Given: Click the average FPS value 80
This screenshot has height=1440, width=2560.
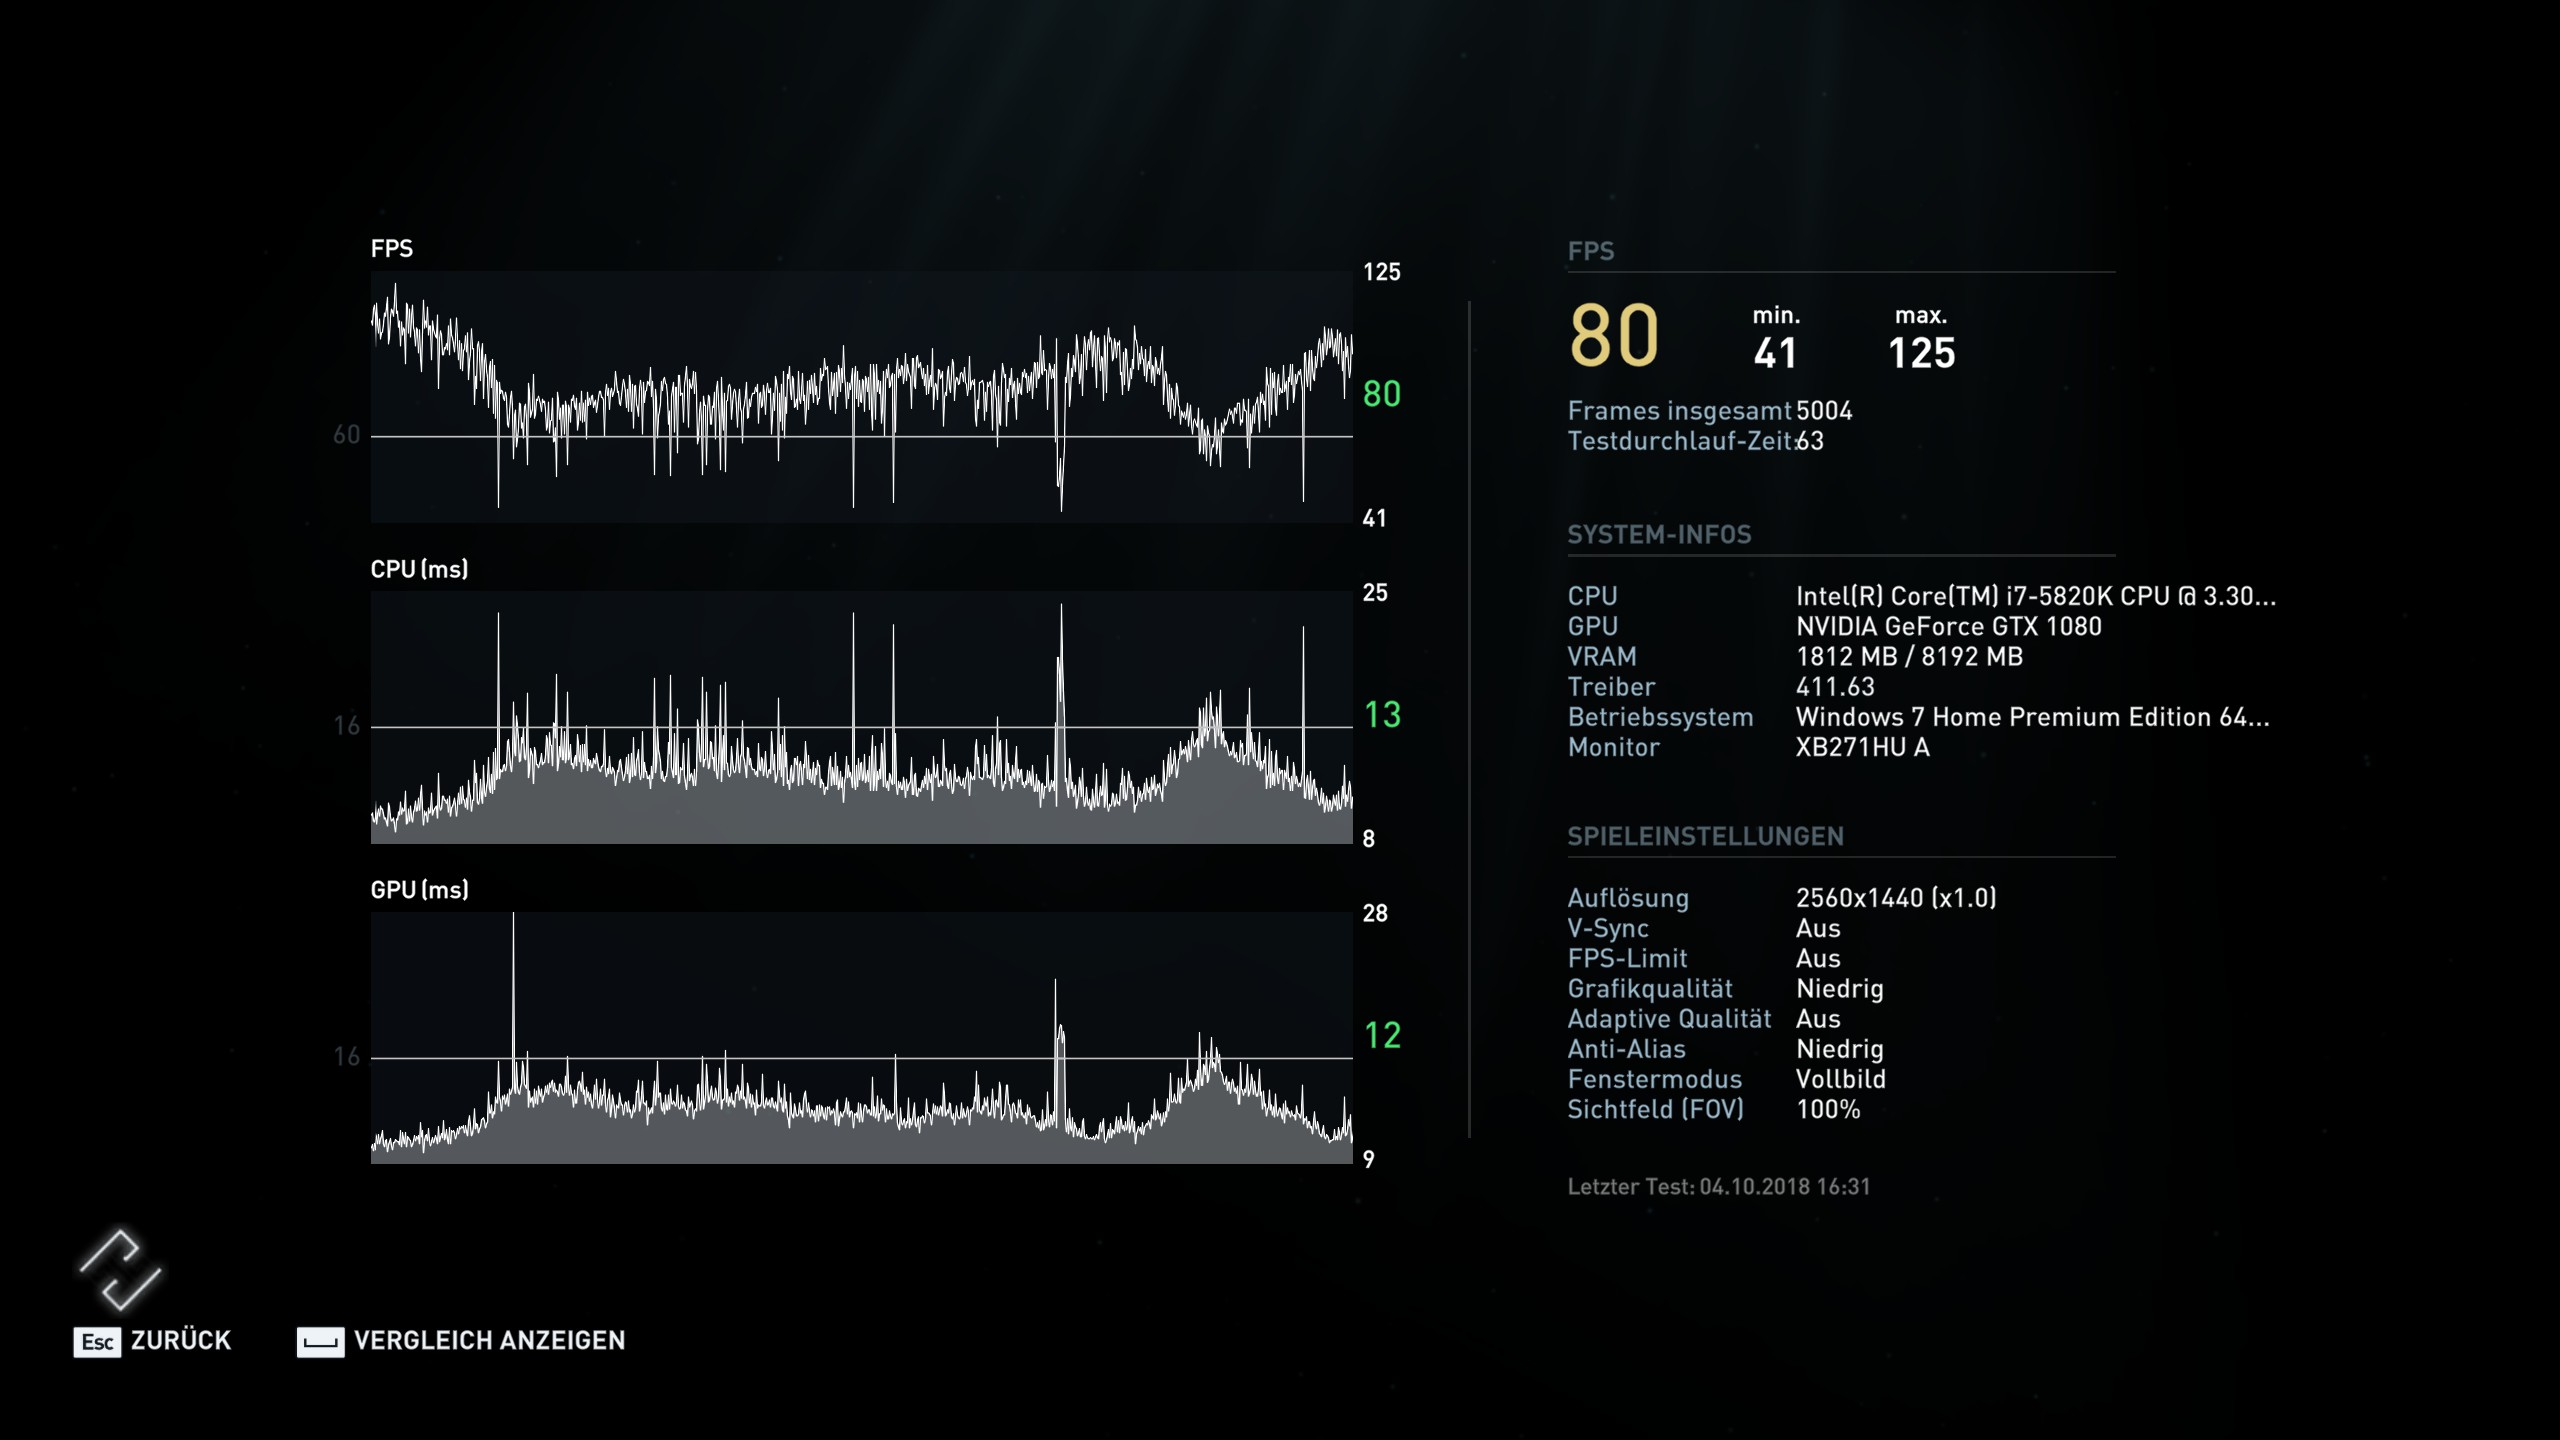Looking at the screenshot, I should coord(1614,335).
